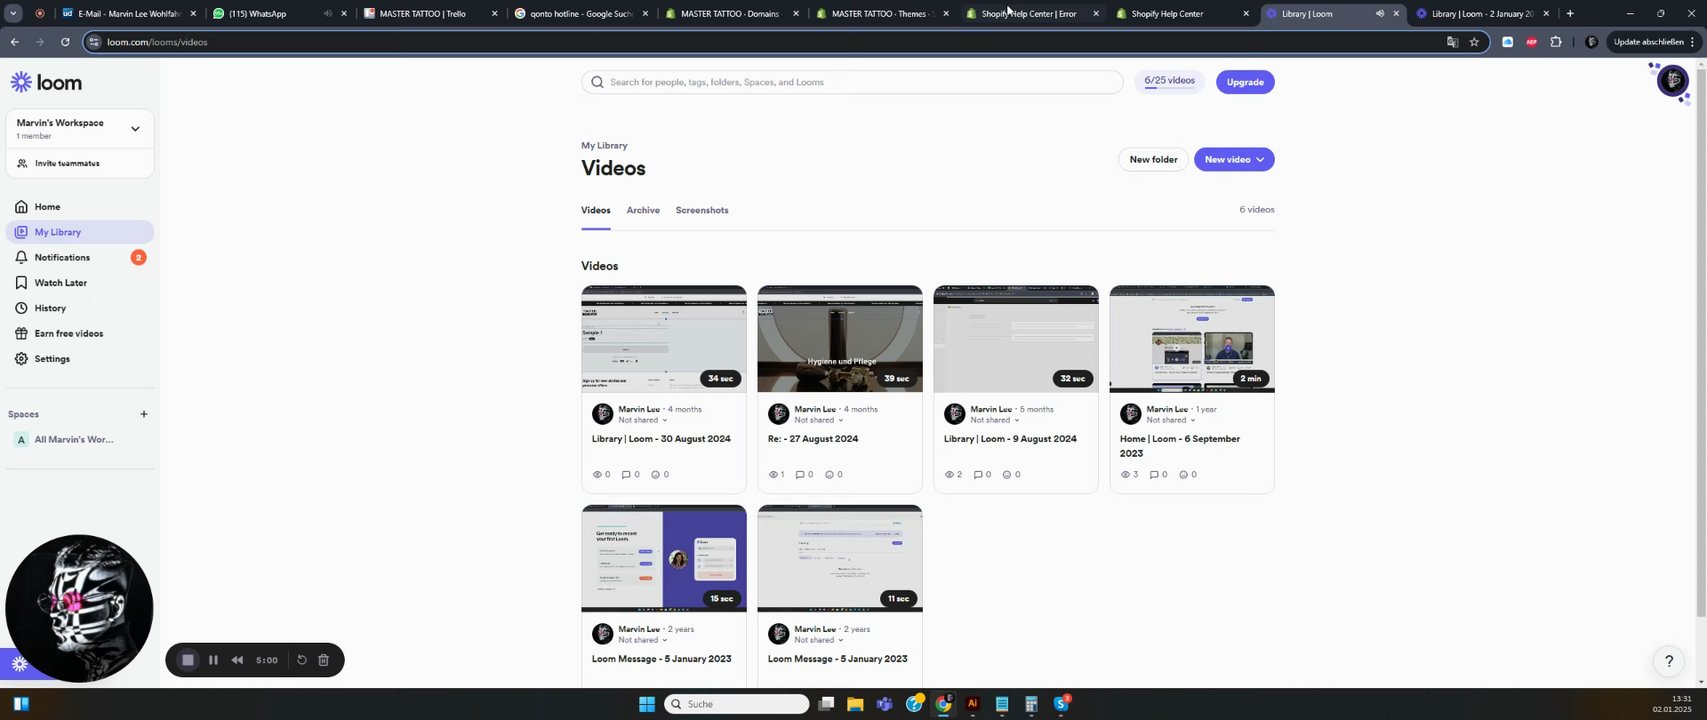
Task: Open Adobe Illustrator from the taskbar
Action: point(972,704)
